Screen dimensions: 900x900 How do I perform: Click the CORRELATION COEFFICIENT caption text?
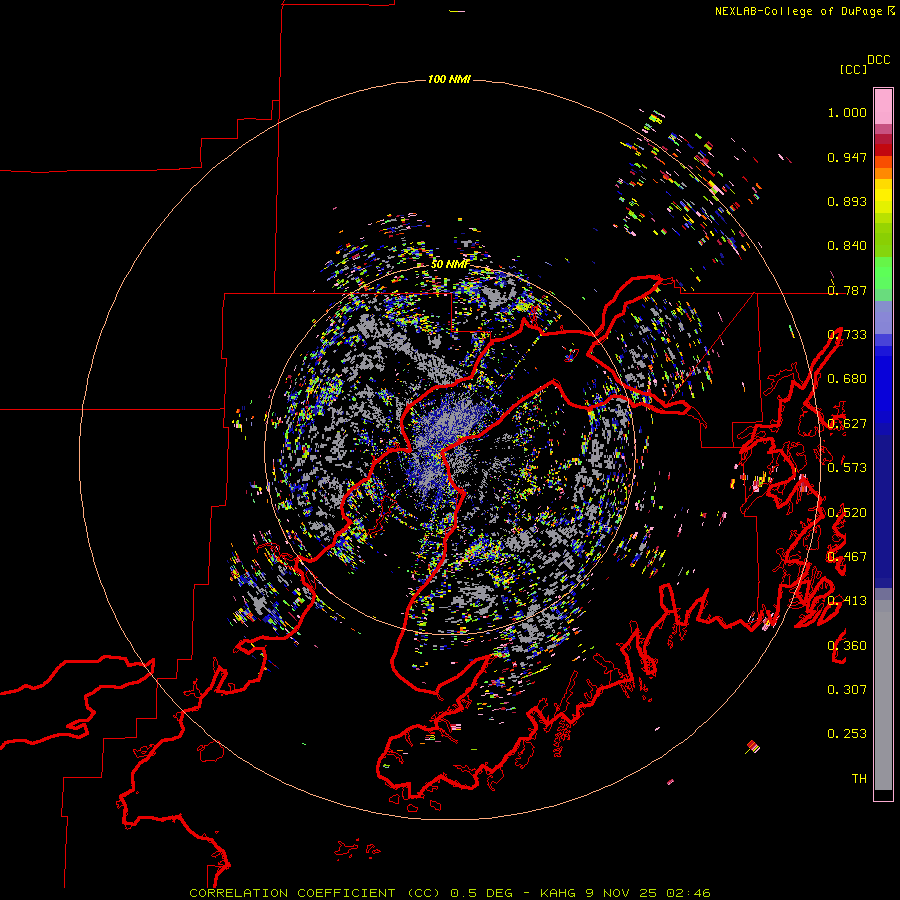coord(449,893)
